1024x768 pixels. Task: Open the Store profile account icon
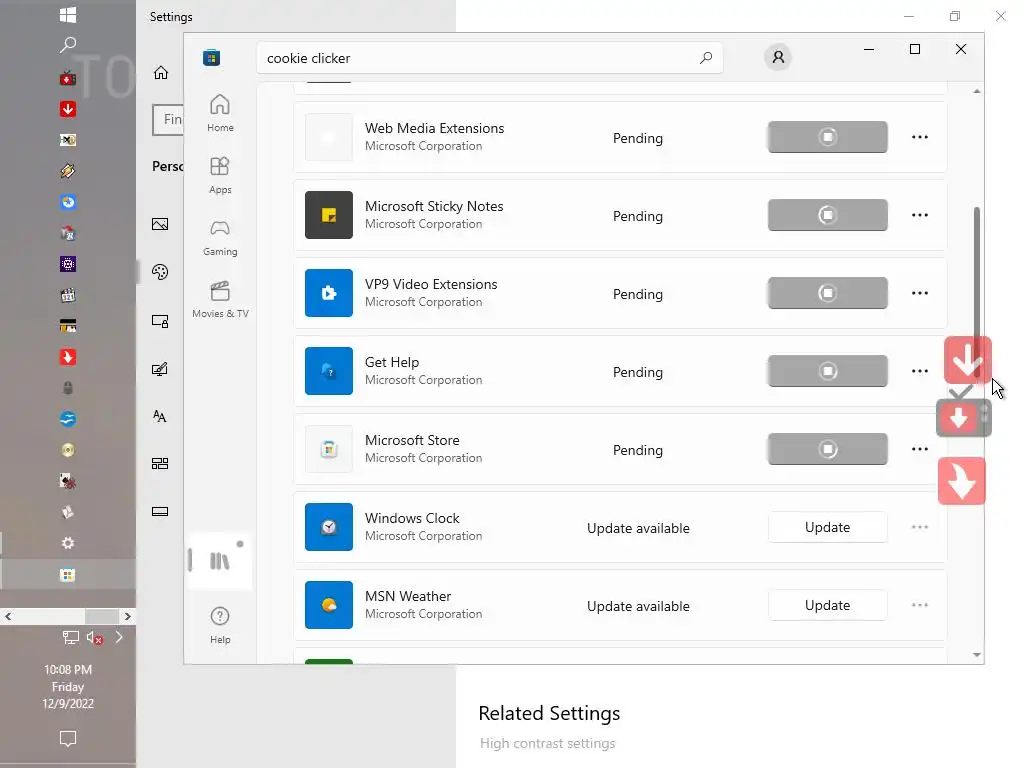click(778, 57)
